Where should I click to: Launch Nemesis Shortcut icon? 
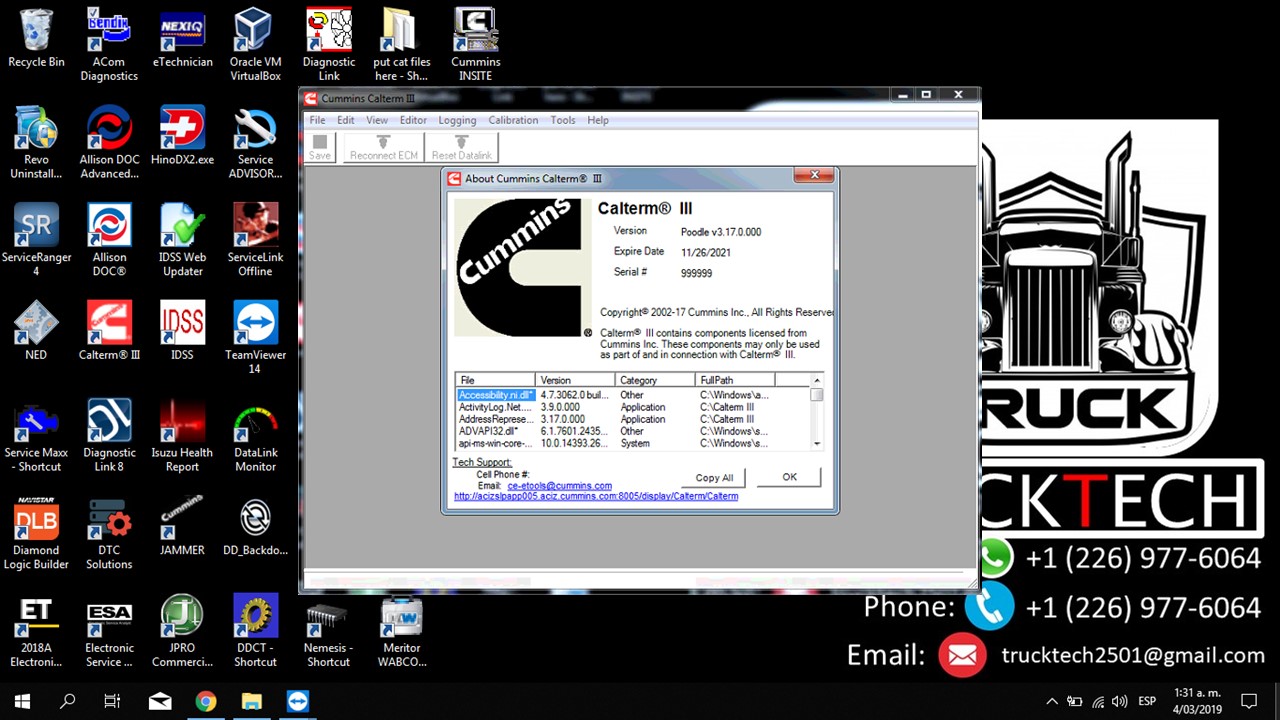pyautogui.click(x=329, y=631)
